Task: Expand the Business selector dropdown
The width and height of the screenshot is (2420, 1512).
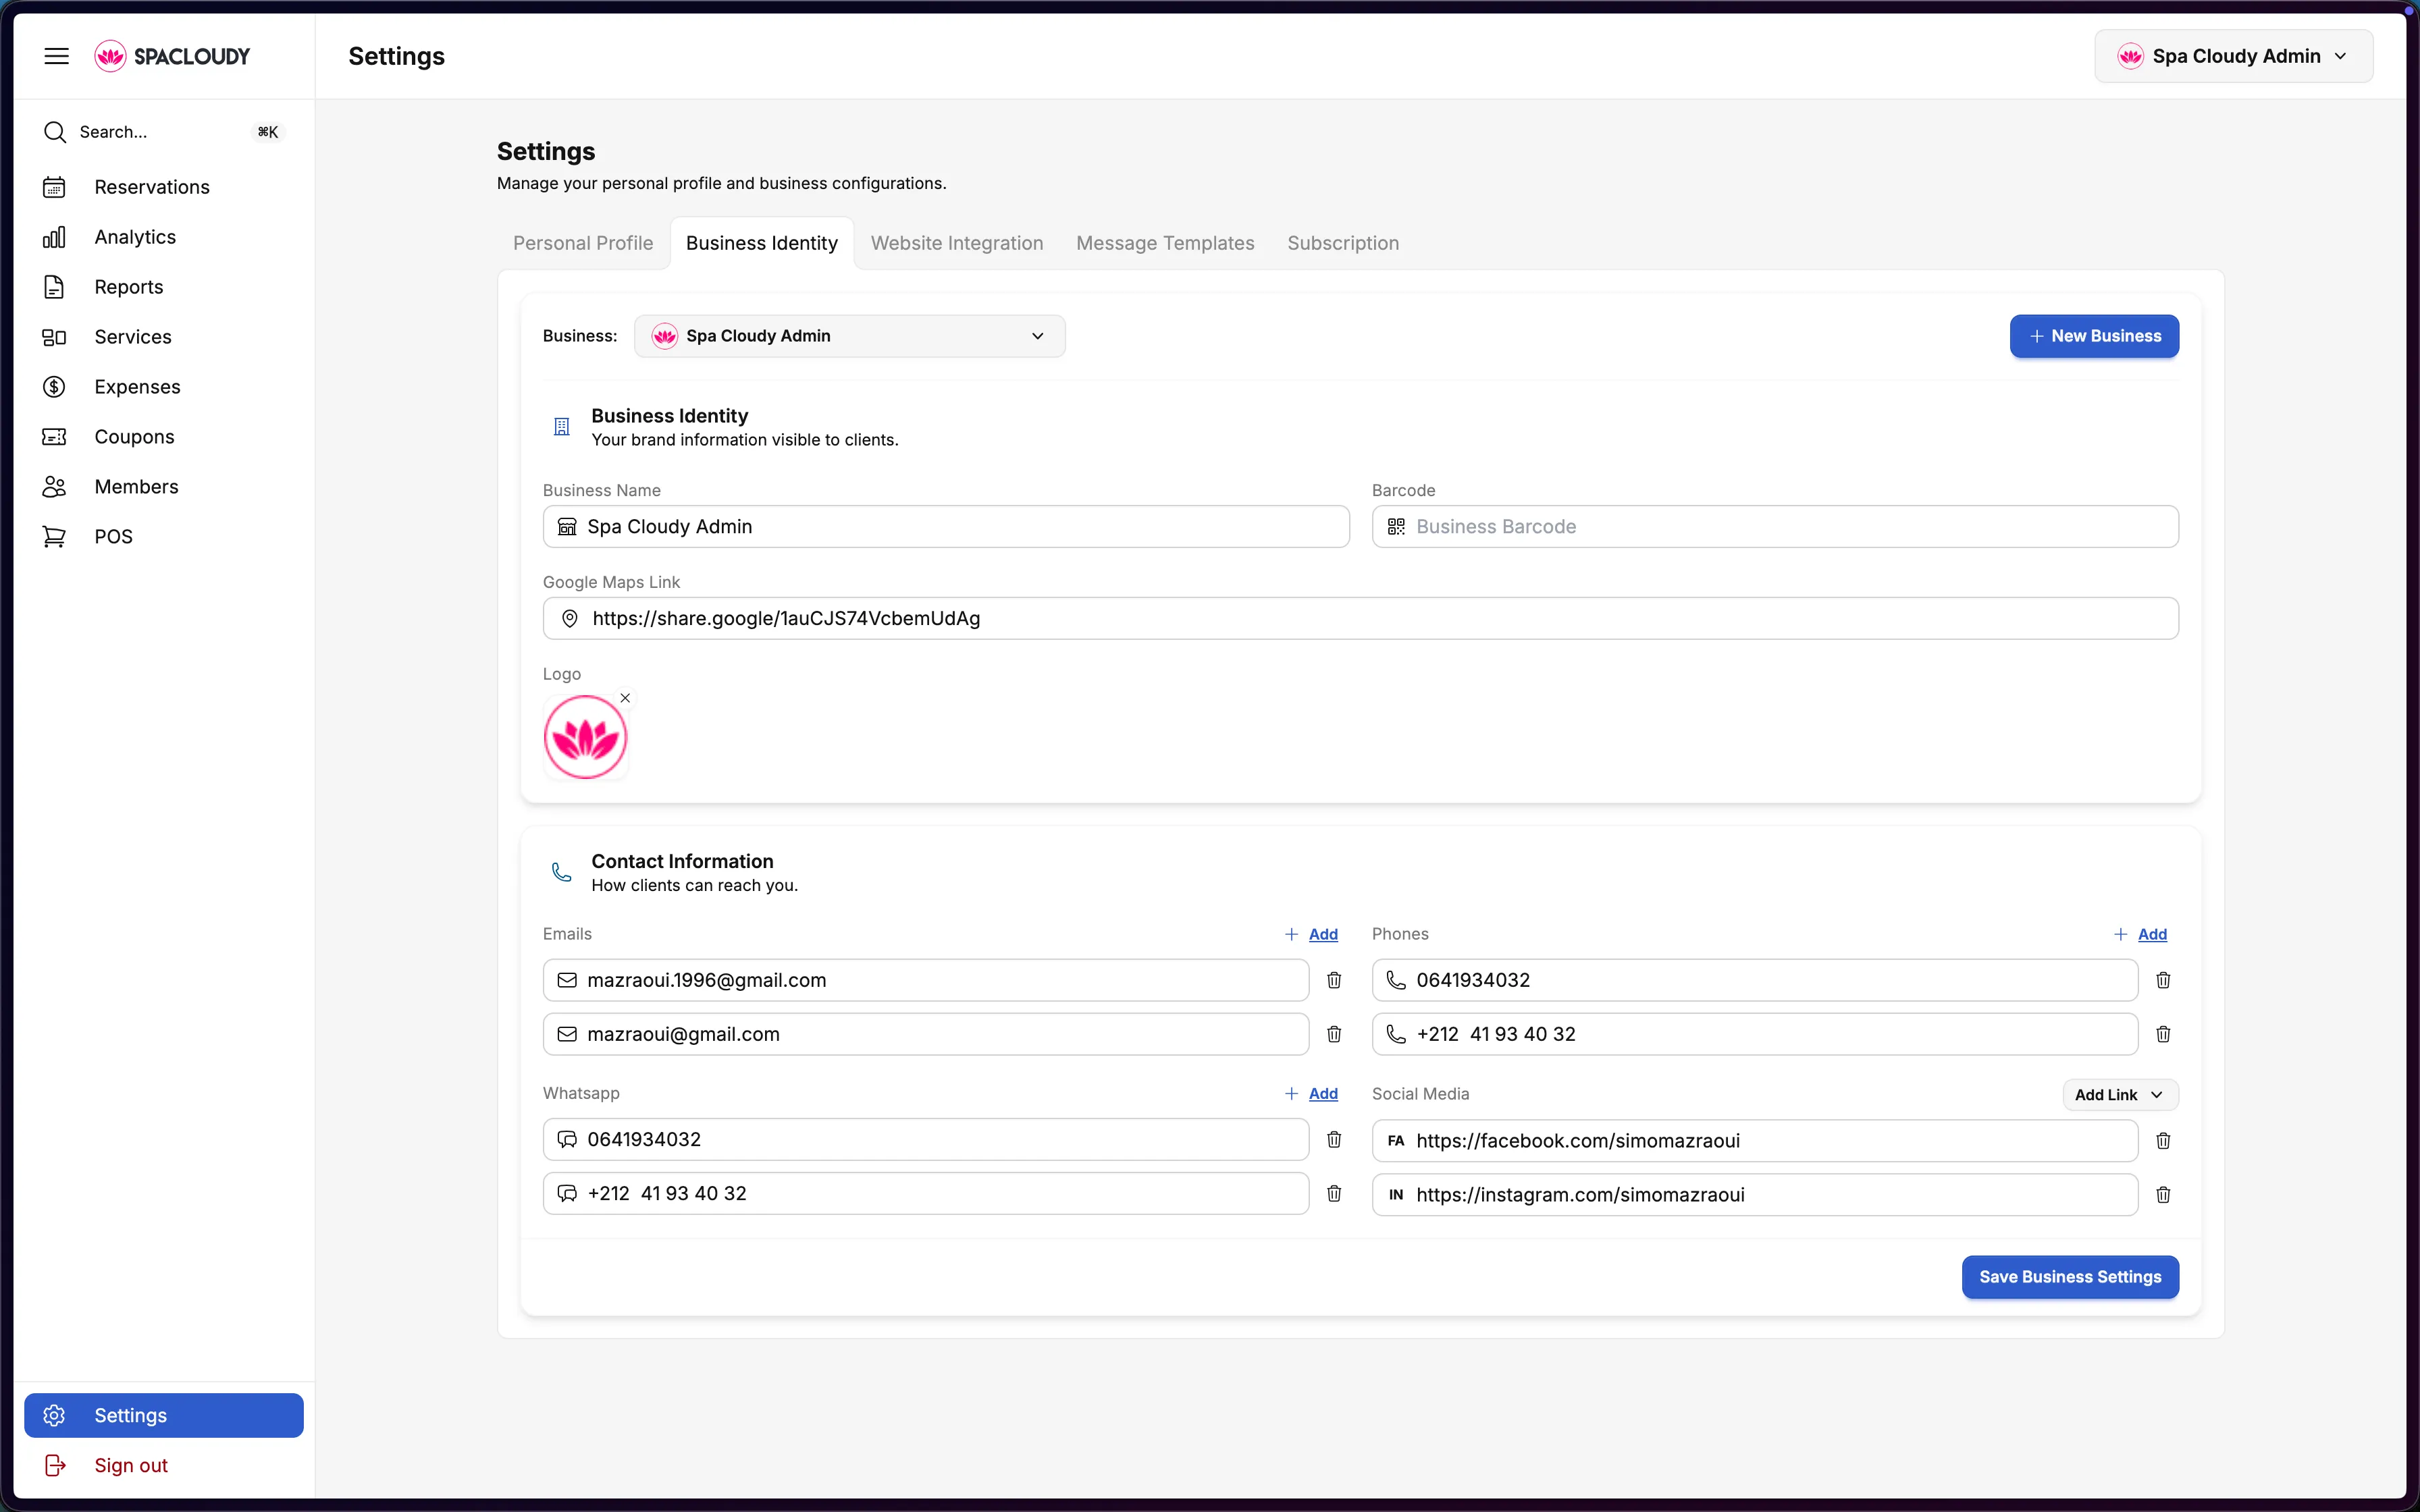Action: tap(849, 336)
